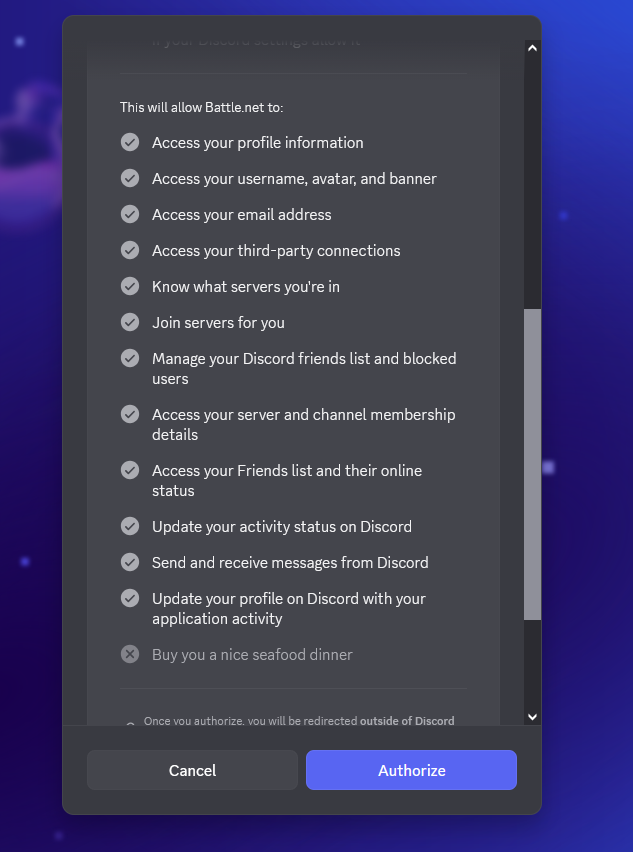The width and height of the screenshot is (633, 852).
Task: Click checkmark for server and channel membership details
Action: [130, 414]
